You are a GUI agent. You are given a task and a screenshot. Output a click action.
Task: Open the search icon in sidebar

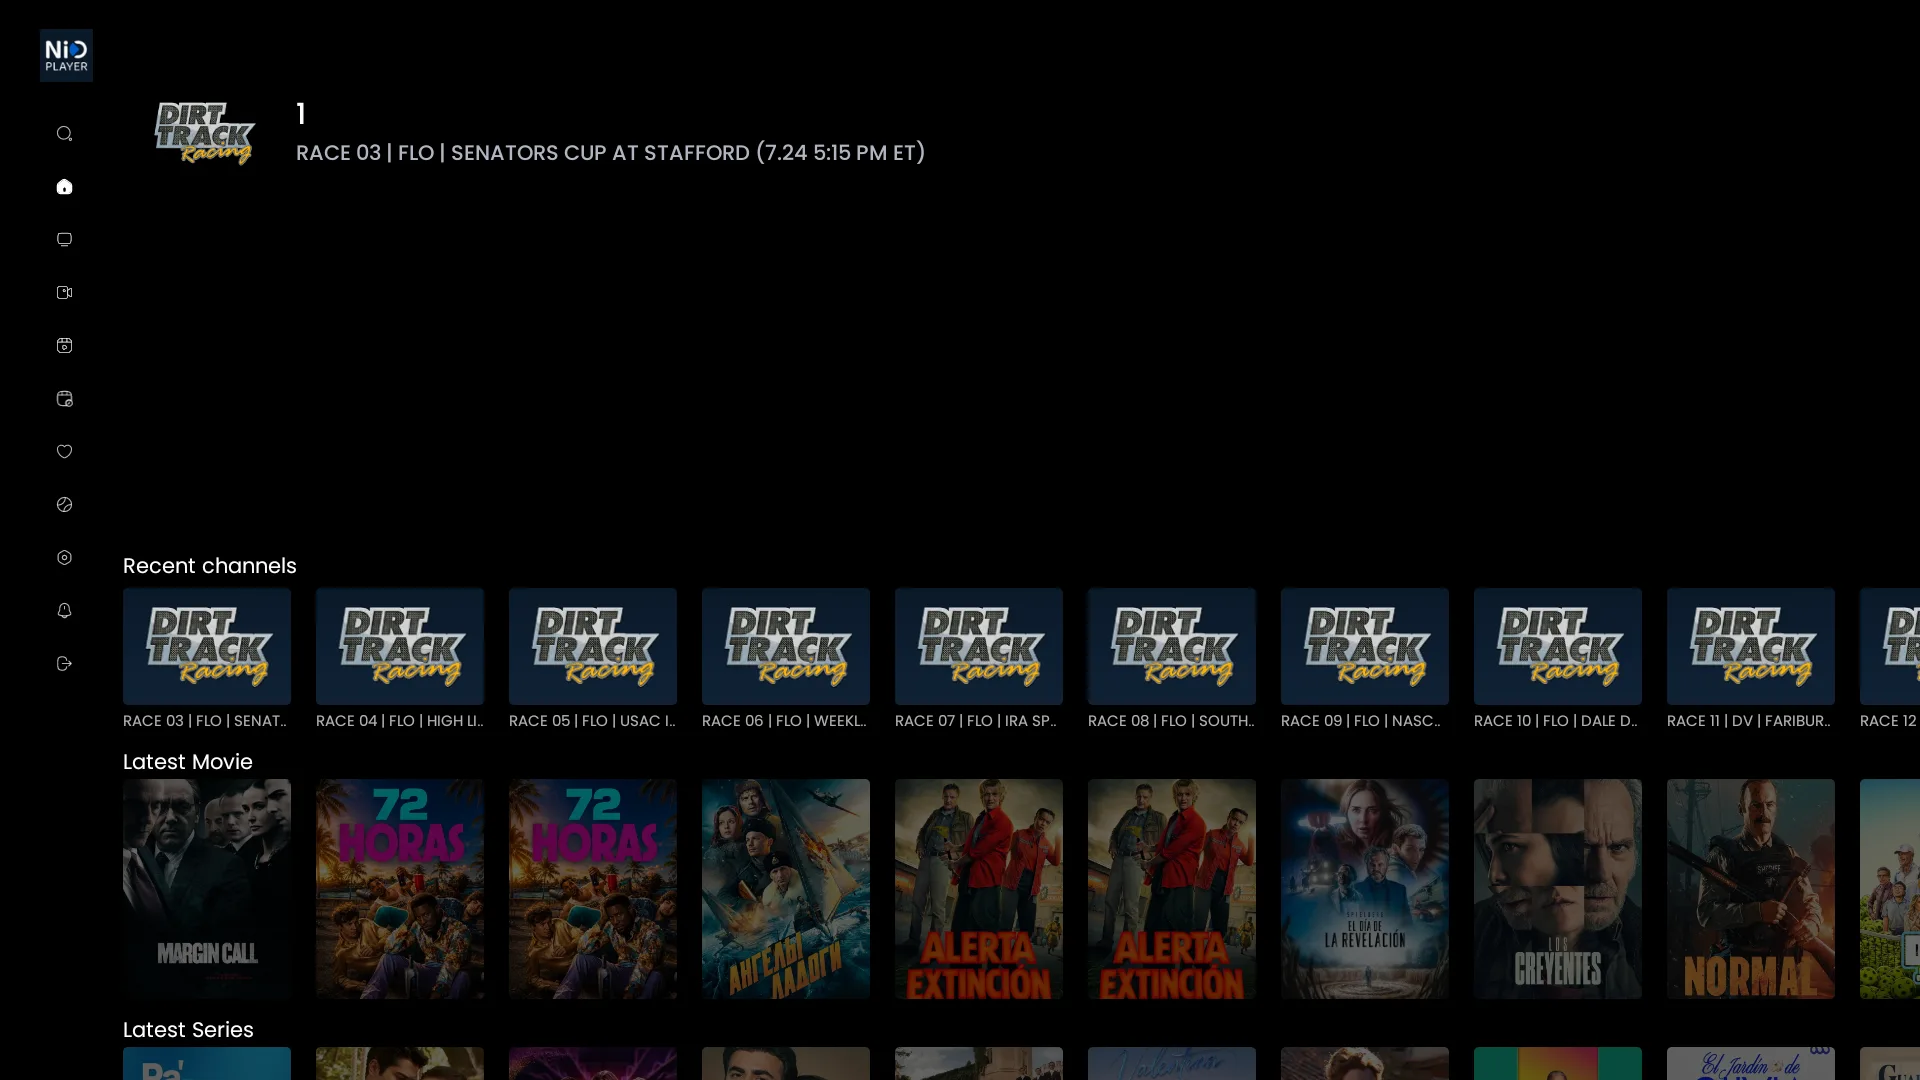pos(64,134)
